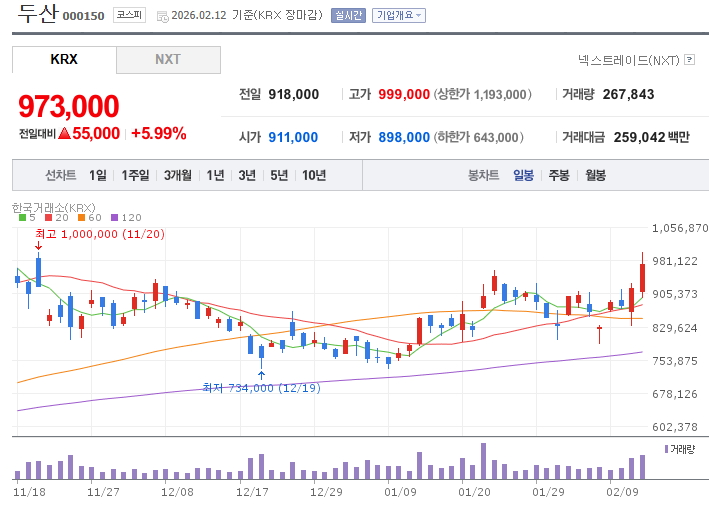Click the 두산 stock name heading
Viewport: 709px width, 505px height.
tap(38, 13)
